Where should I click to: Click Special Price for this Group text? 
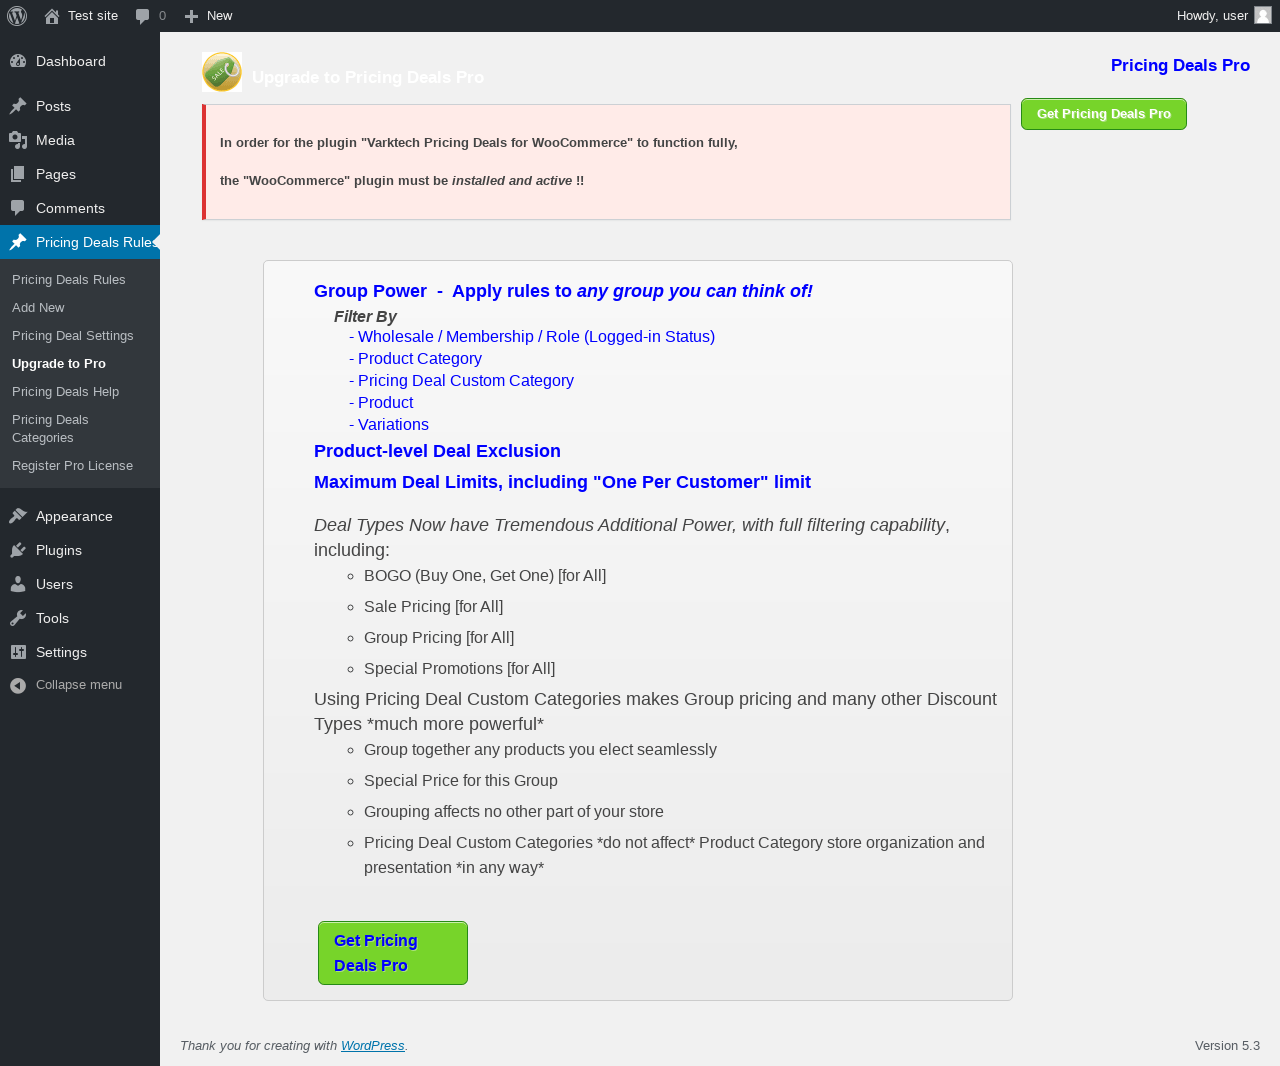tap(461, 781)
